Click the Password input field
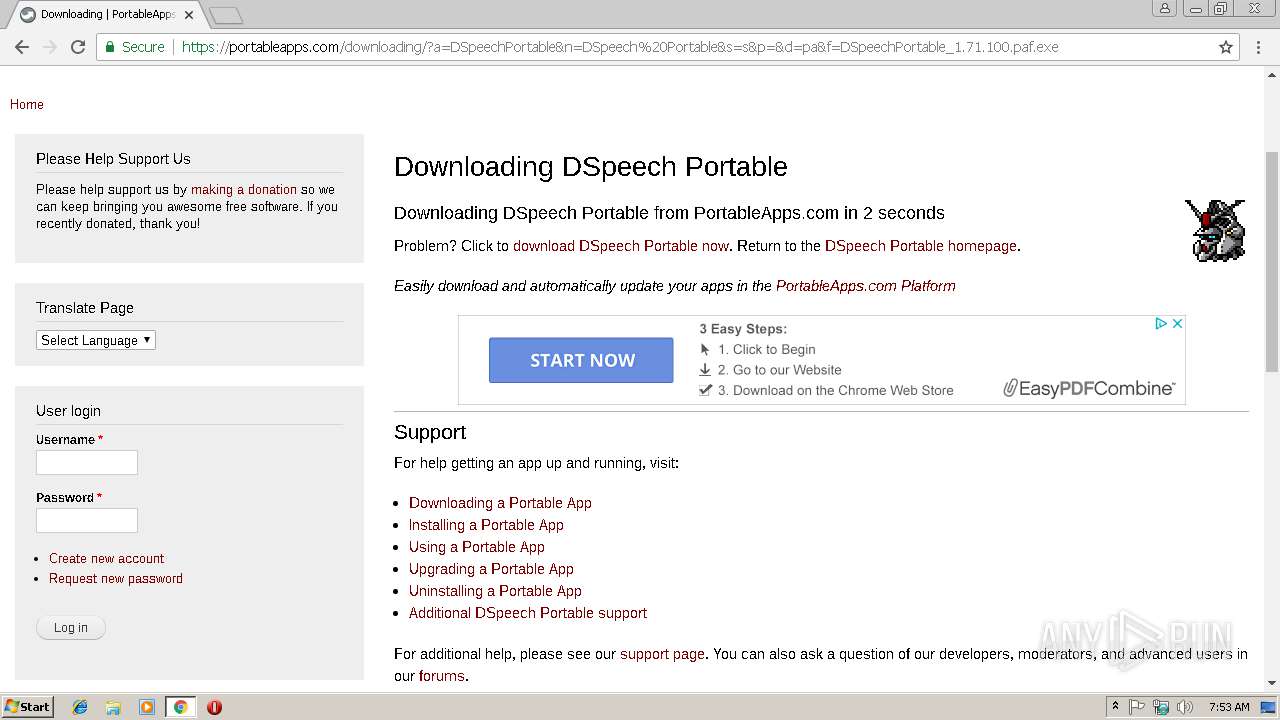 [87, 520]
